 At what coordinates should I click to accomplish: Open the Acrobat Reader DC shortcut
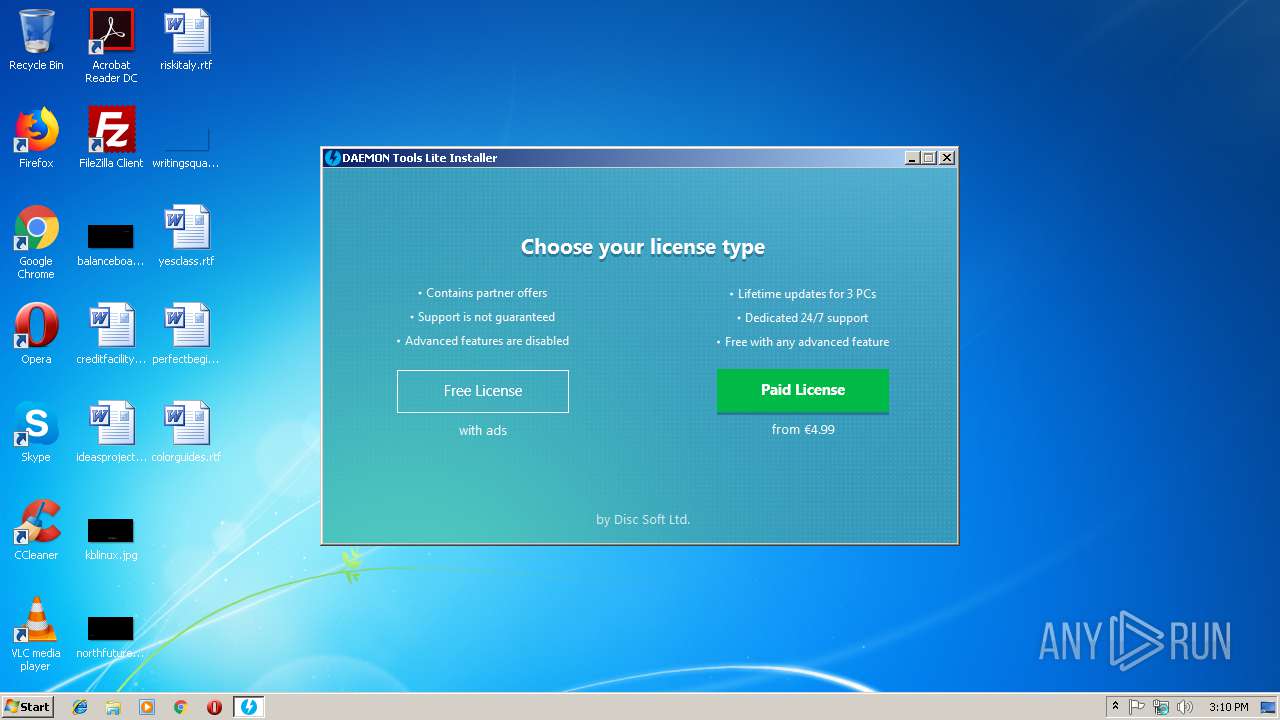111,46
